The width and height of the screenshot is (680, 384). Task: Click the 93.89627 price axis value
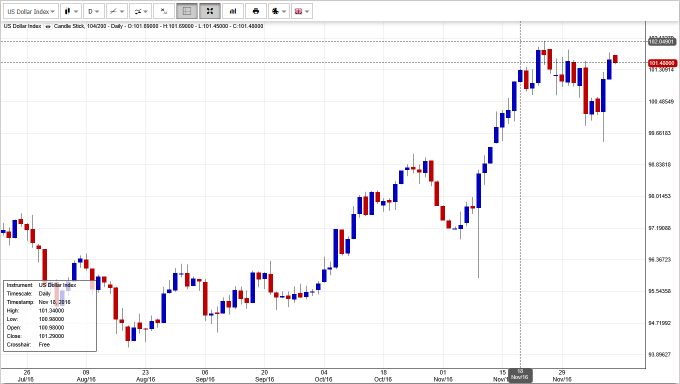click(x=661, y=354)
